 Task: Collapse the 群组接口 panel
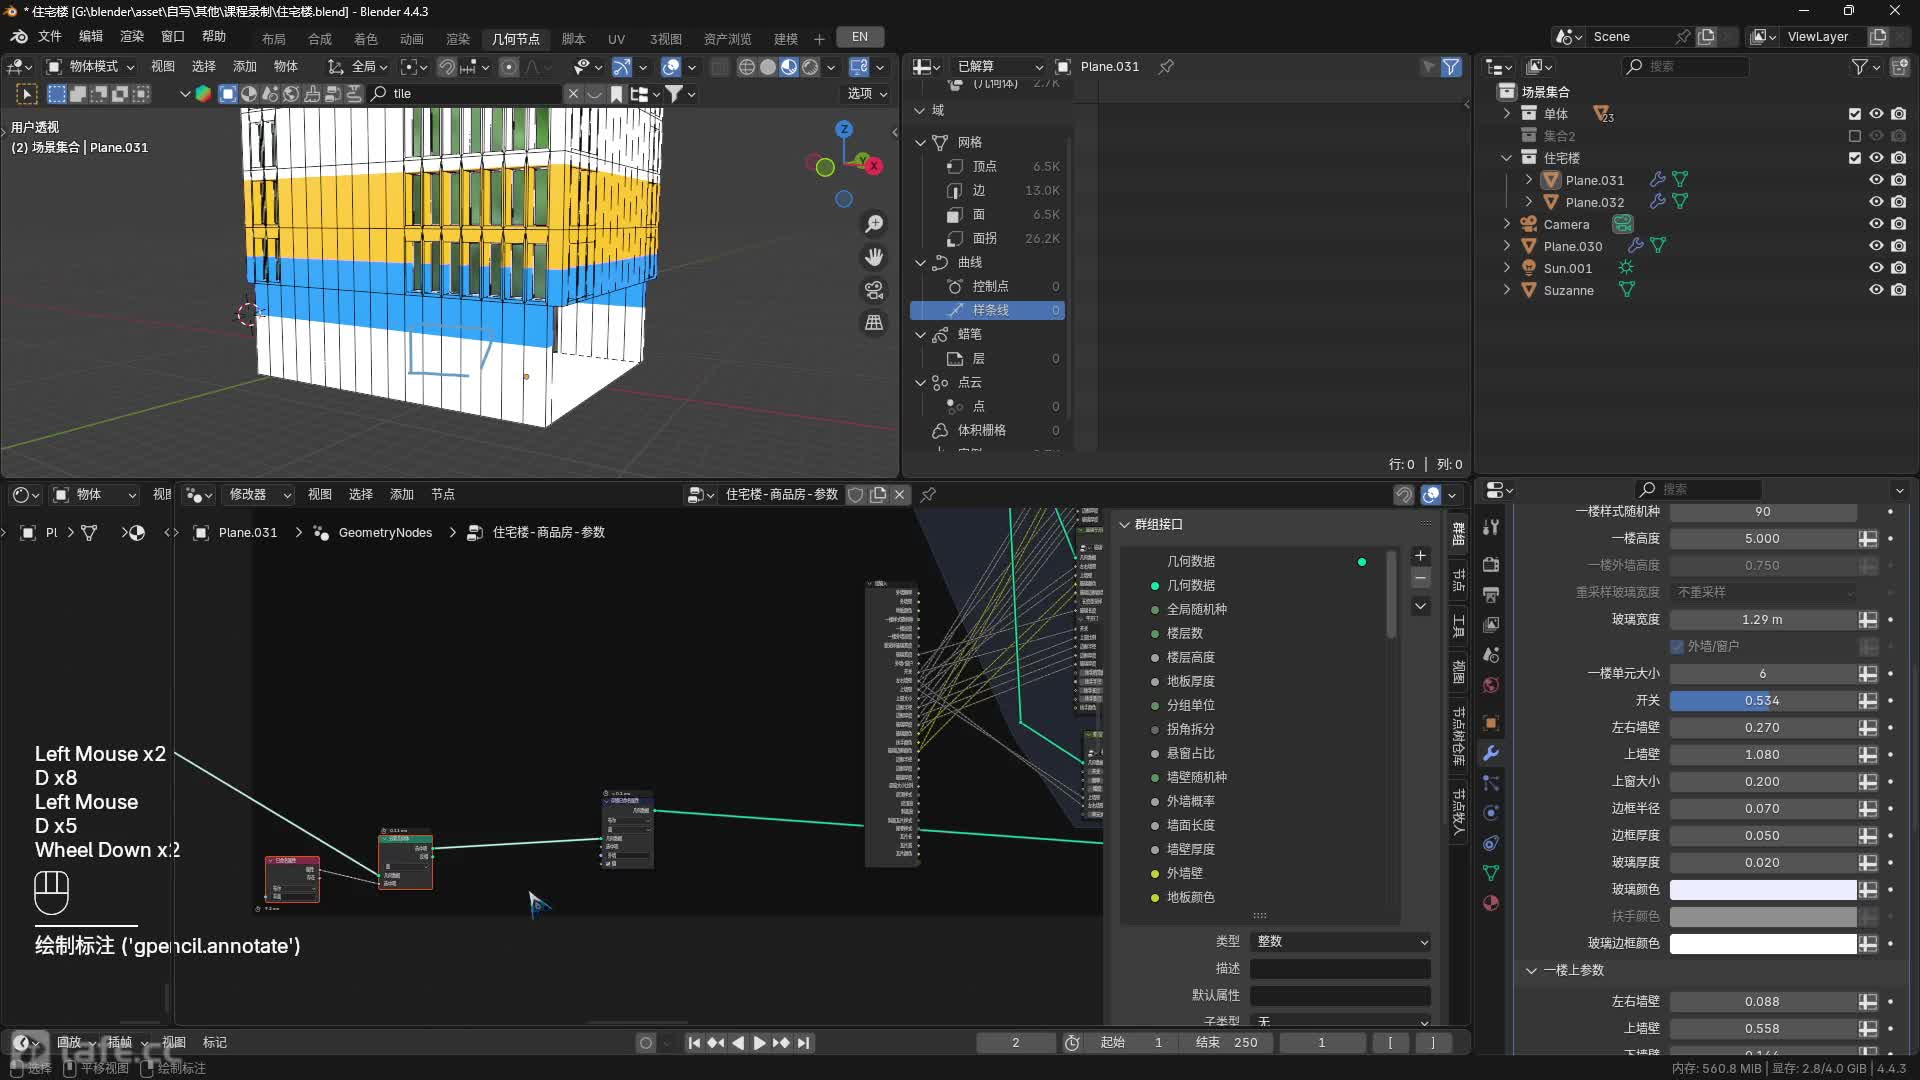tap(1124, 525)
